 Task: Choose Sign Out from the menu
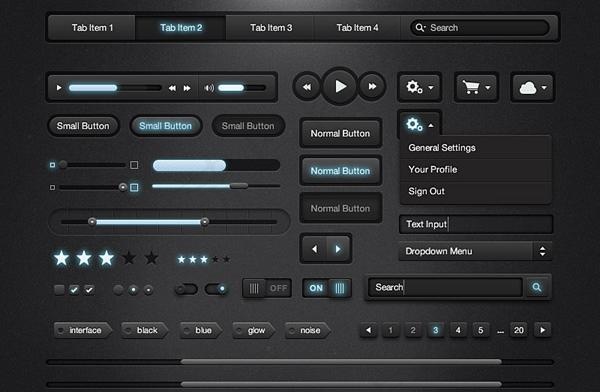[x=476, y=191]
